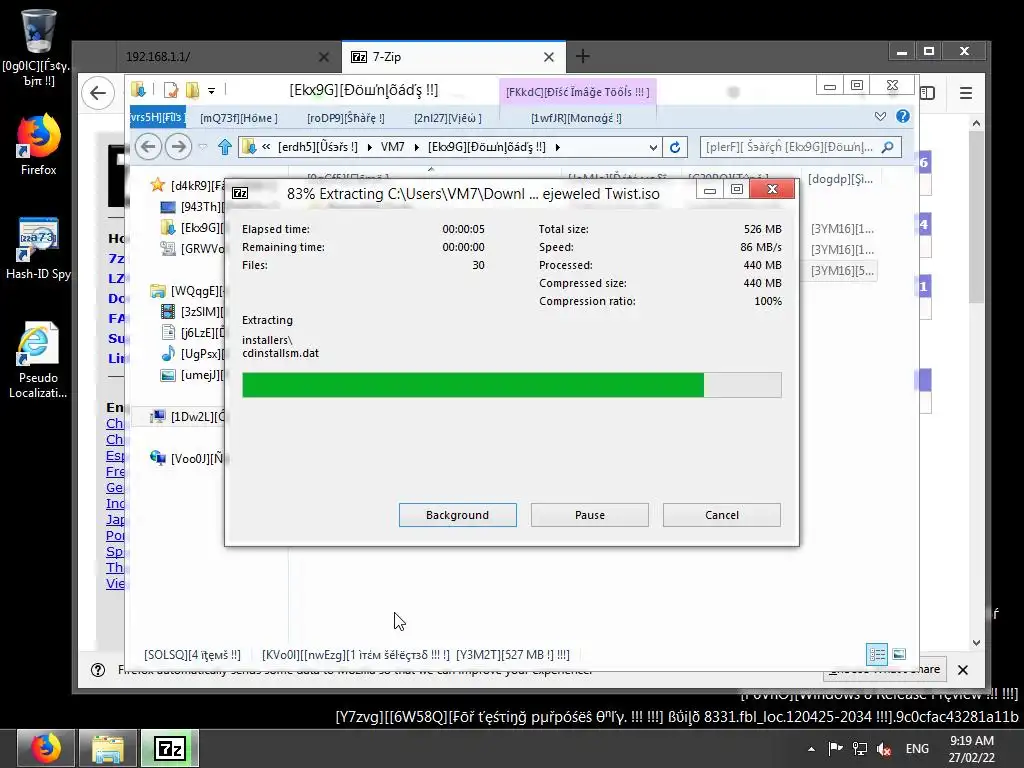Select the Pictures library [umejJ] item
This screenshot has height=768, width=1024.
[x=194, y=375]
